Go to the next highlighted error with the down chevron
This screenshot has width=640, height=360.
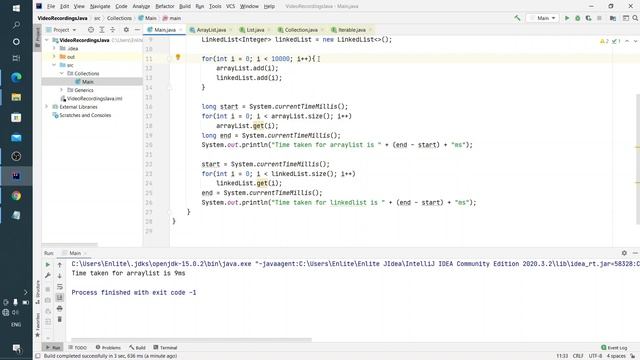click(x=635, y=41)
